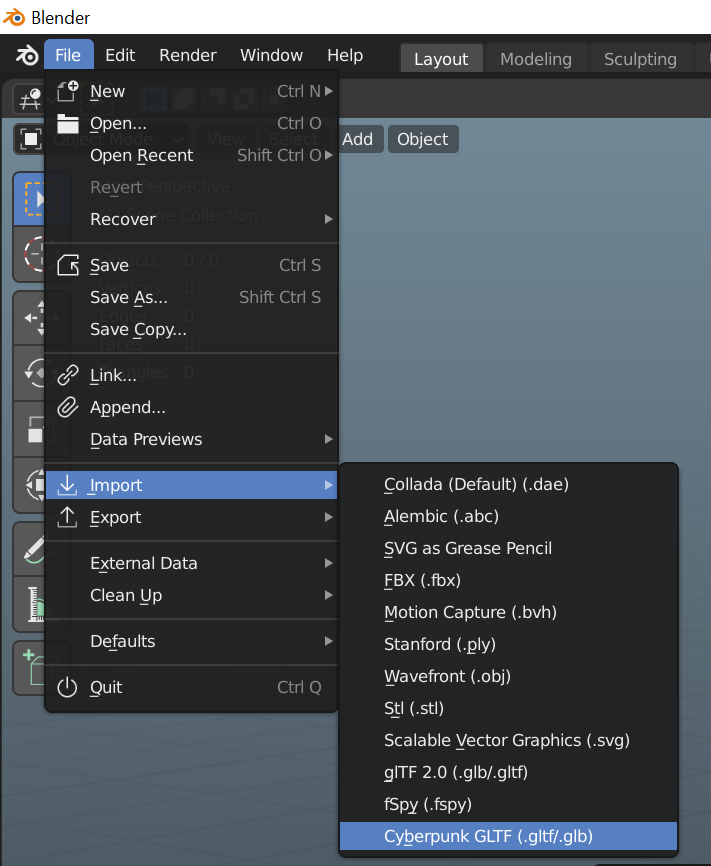Click the Blender title bar logo

pos(14,17)
